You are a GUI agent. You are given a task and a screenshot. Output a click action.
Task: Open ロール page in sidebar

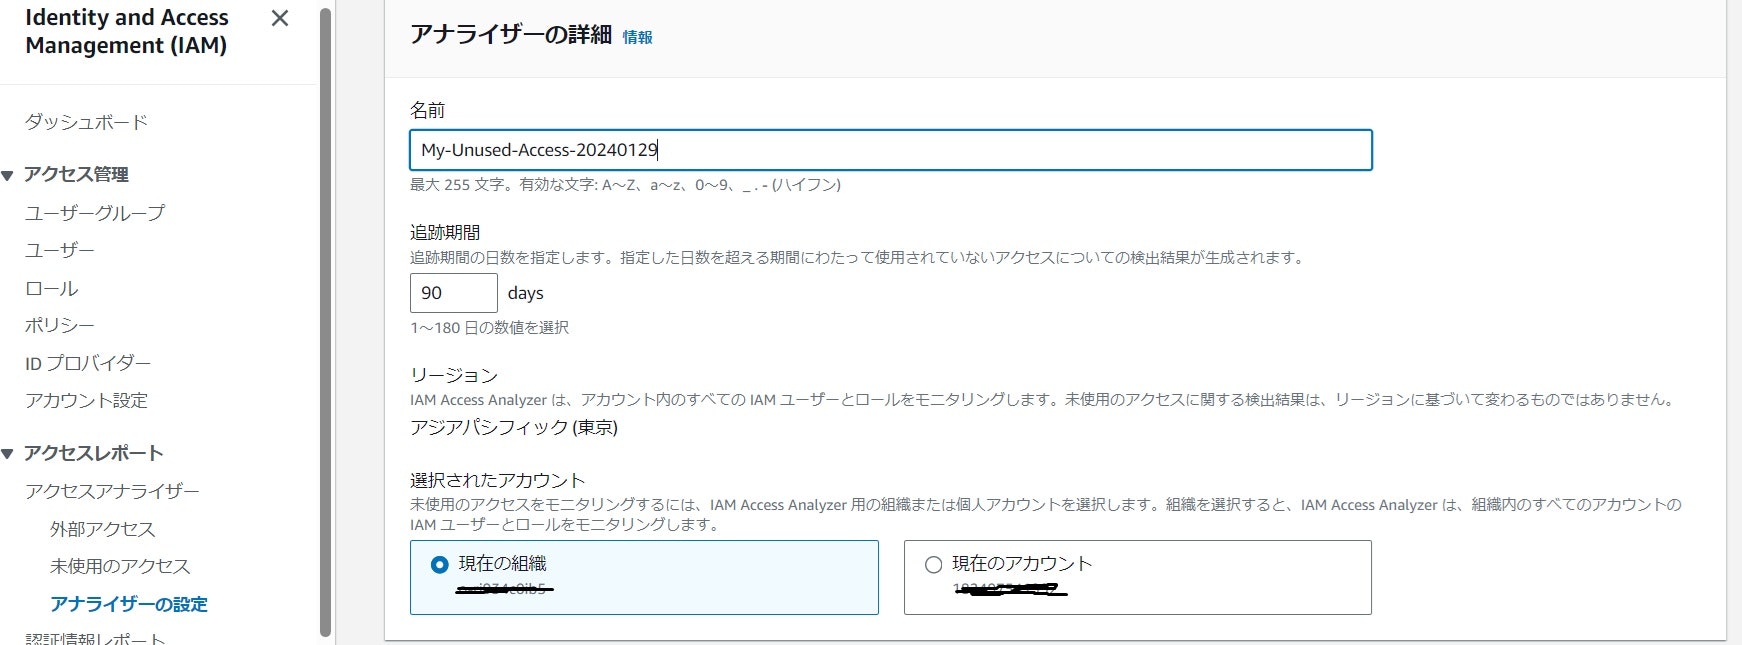click(x=52, y=288)
